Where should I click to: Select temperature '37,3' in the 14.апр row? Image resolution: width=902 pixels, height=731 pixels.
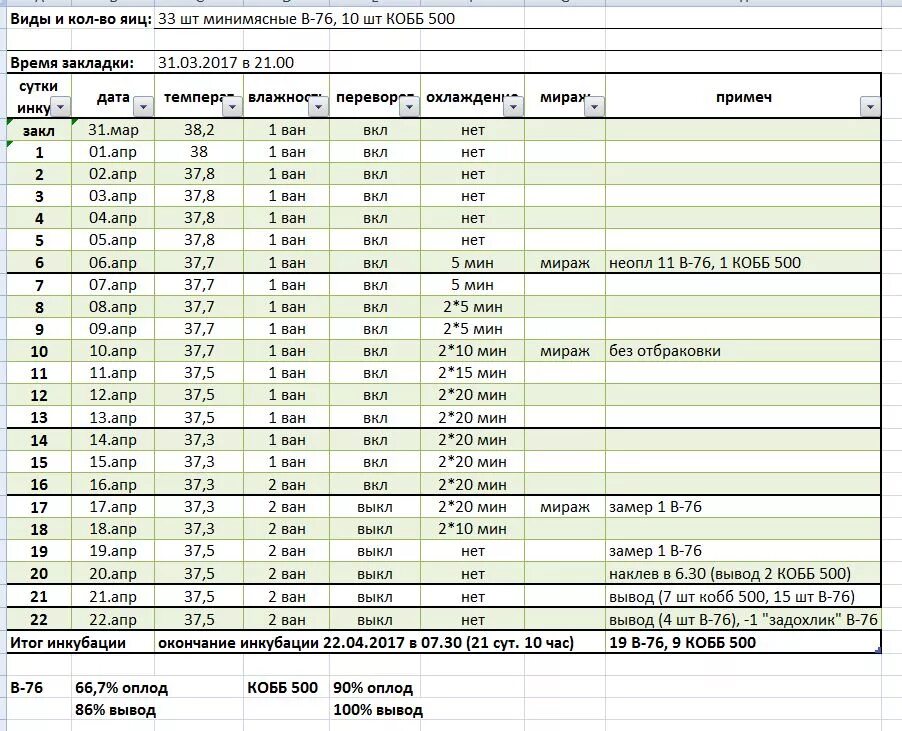(199, 440)
